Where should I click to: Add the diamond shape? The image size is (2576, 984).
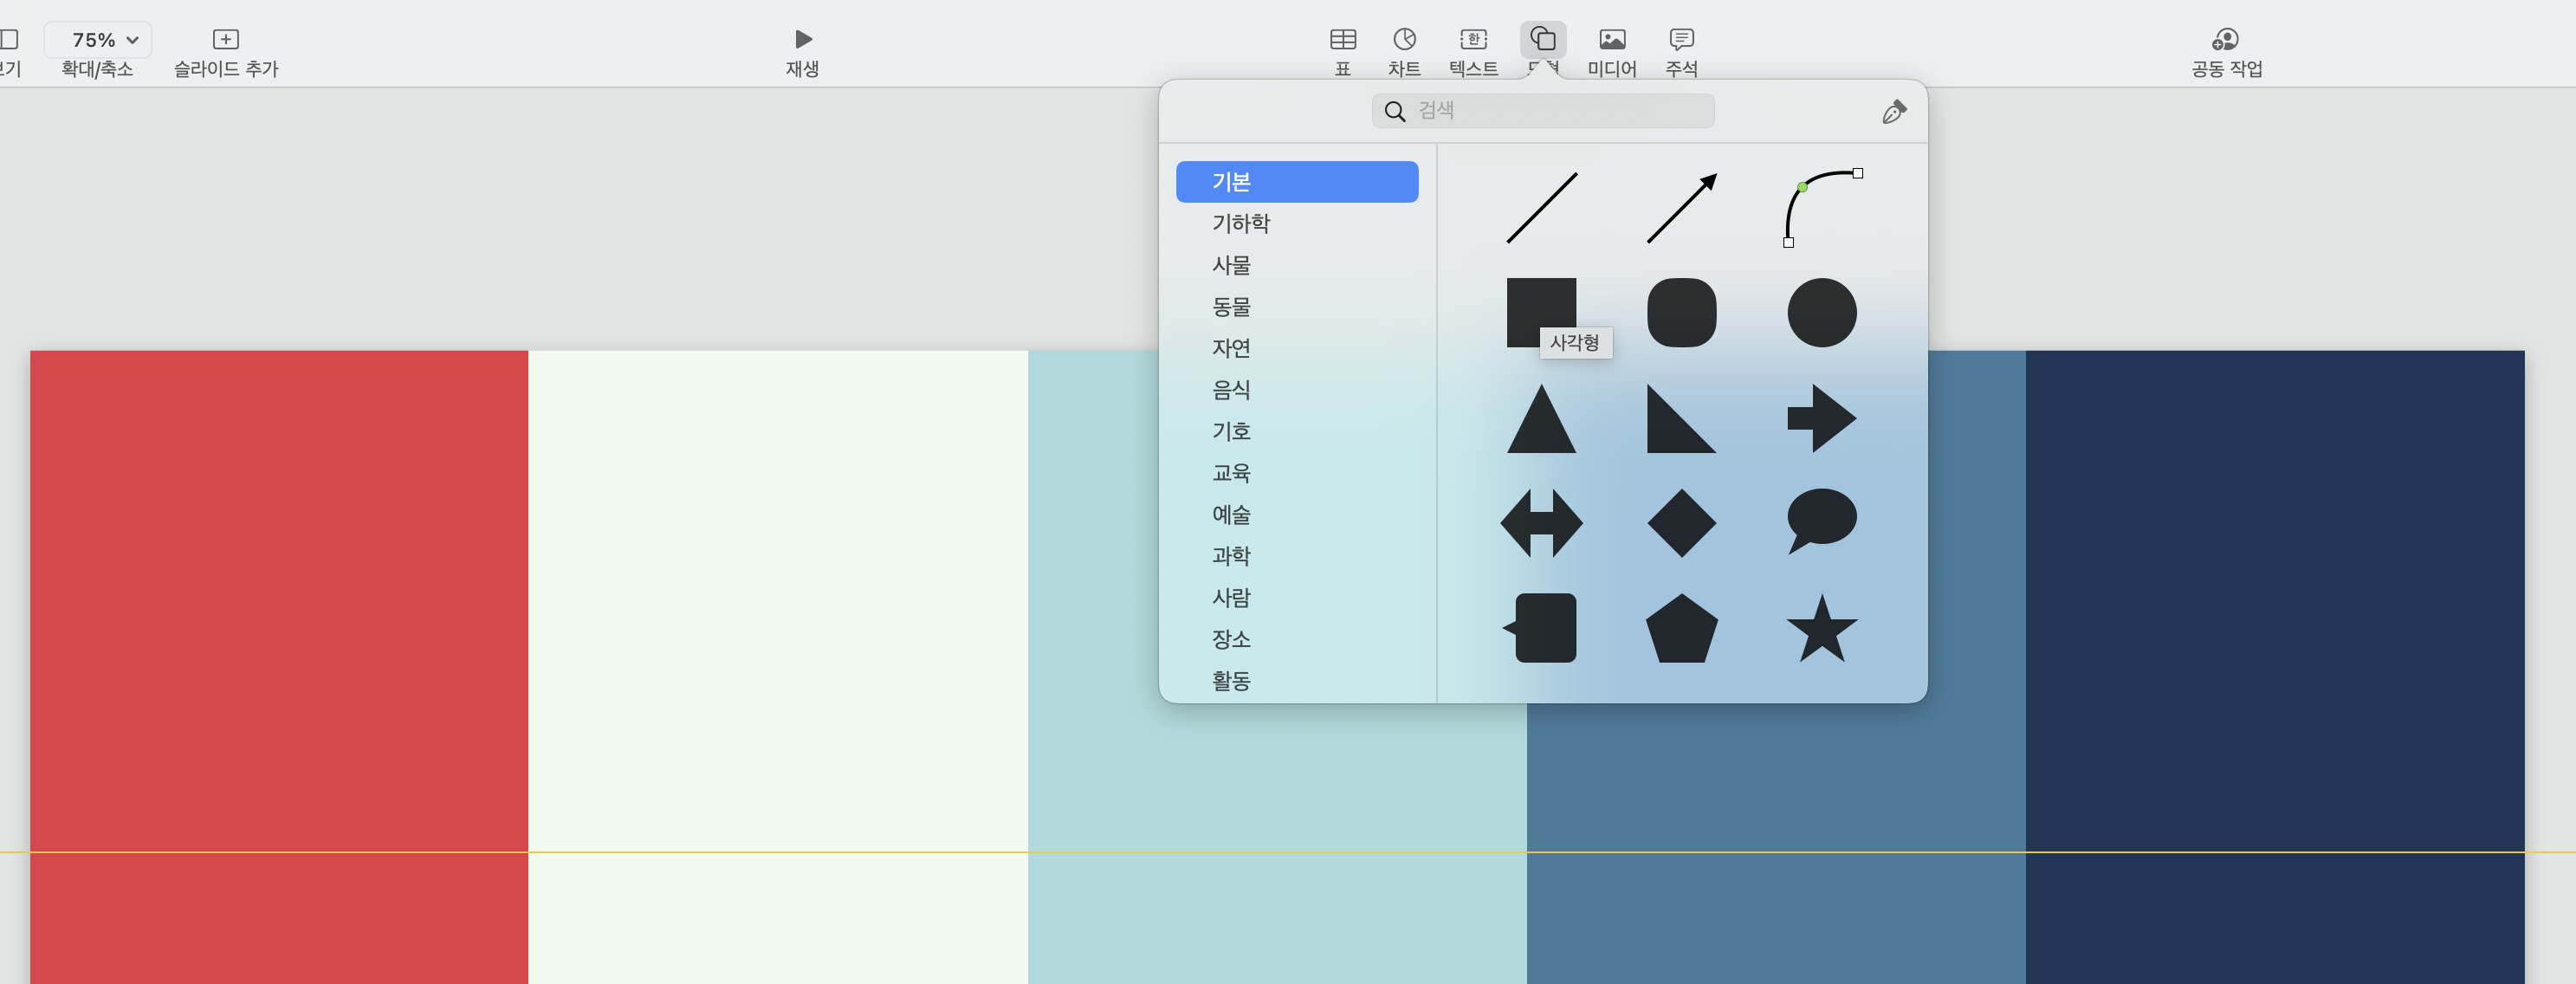pos(1681,523)
